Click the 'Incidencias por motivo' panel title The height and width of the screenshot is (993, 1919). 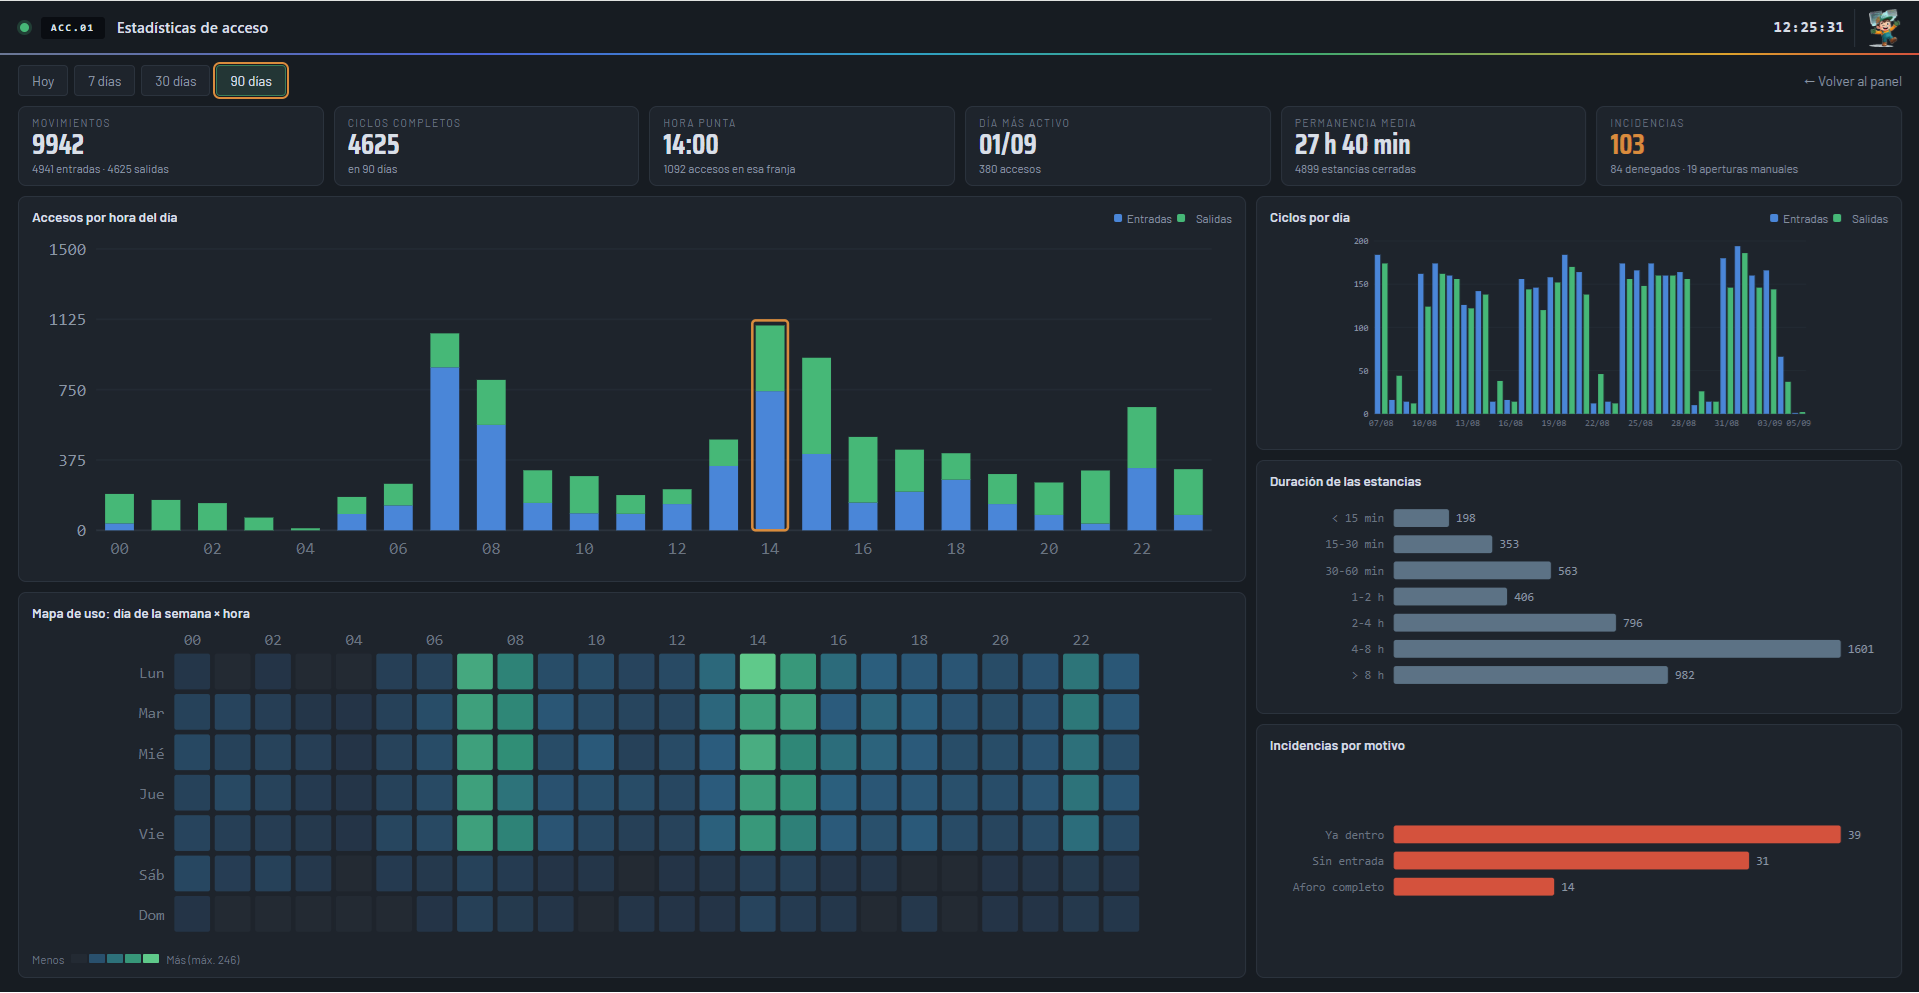click(1337, 746)
